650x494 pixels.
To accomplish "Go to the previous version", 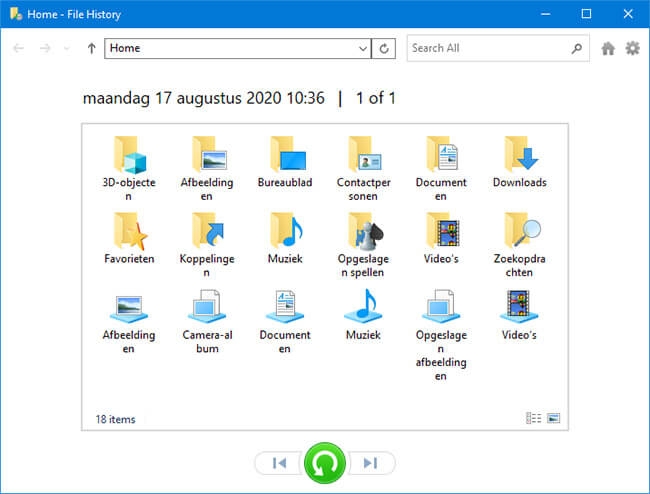I will point(279,463).
